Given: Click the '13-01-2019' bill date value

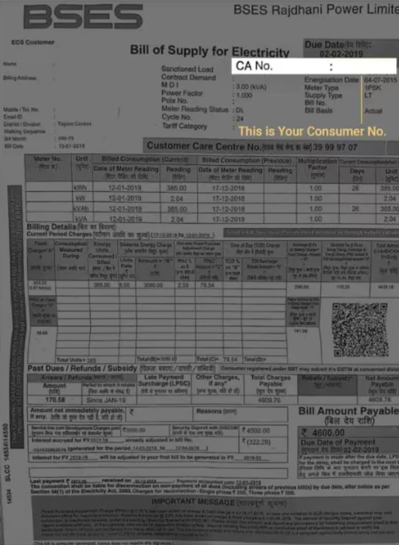Looking at the screenshot, I should (72, 146).
